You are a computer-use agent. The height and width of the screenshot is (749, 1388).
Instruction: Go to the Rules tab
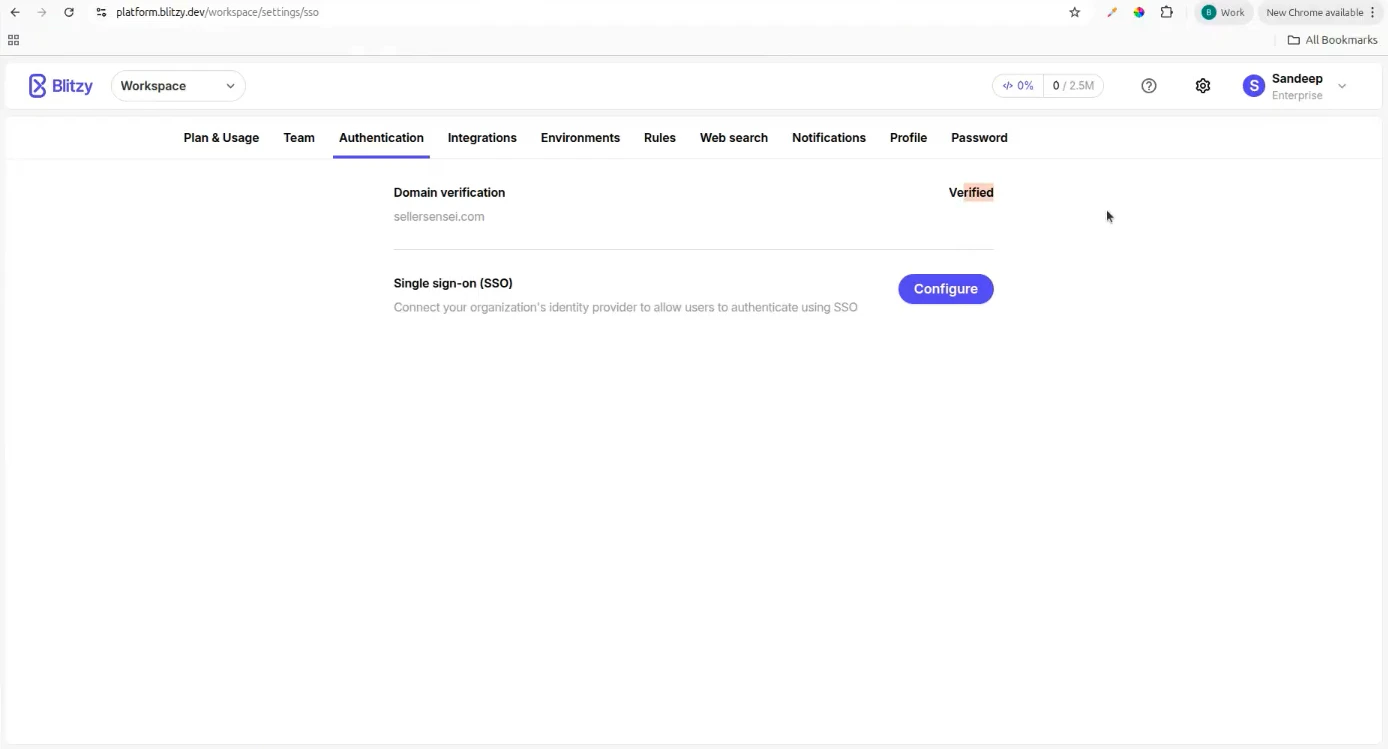tap(660, 138)
